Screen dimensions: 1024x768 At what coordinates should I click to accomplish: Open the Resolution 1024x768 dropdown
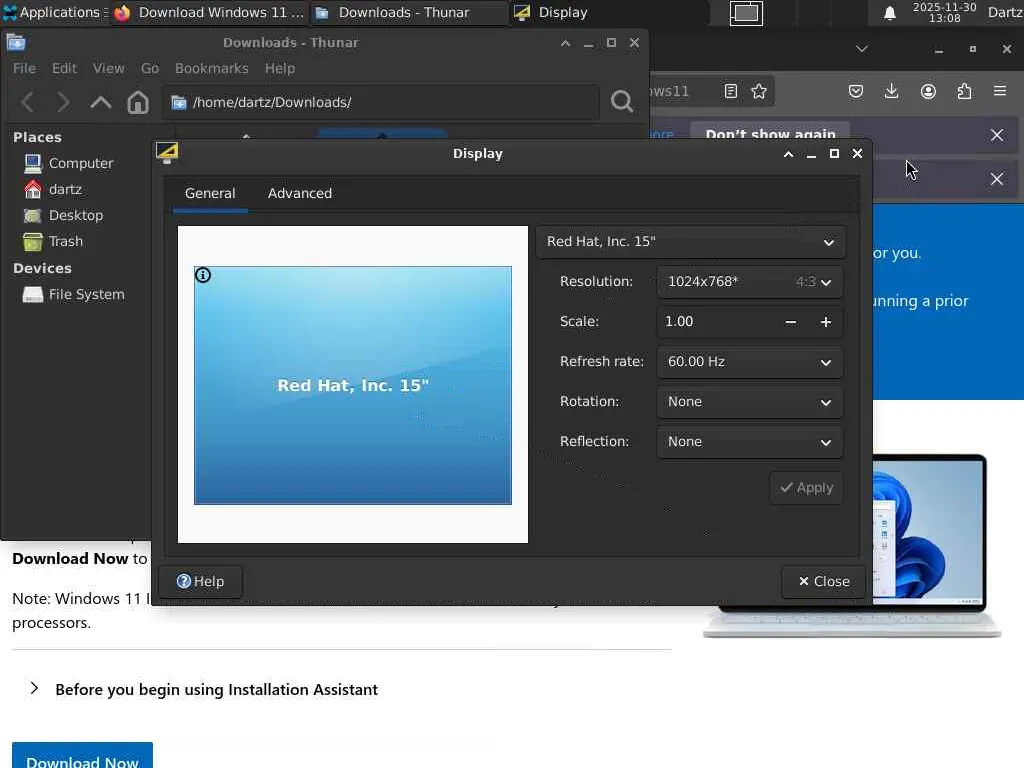pos(750,282)
